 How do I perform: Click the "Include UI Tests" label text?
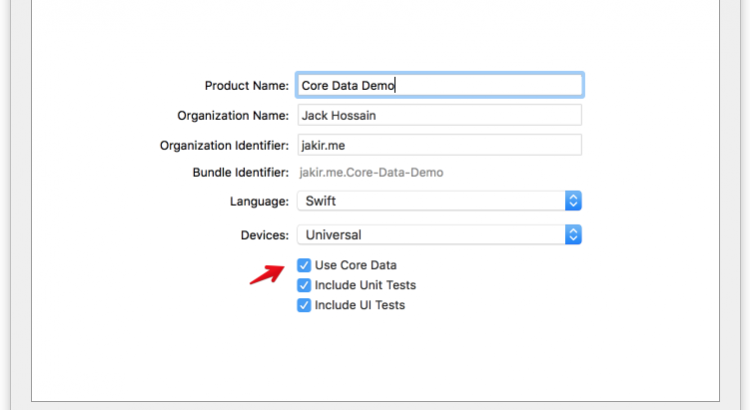pos(359,305)
